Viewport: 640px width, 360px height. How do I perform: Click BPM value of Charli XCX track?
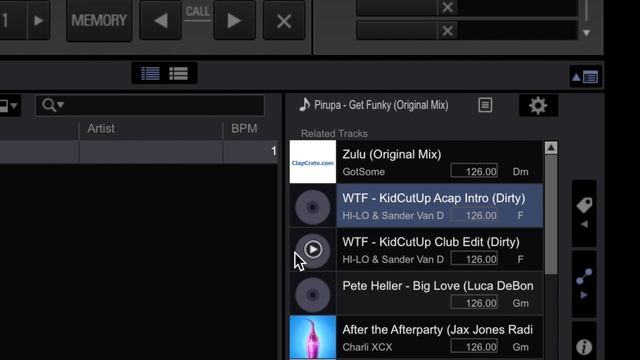(474, 347)
